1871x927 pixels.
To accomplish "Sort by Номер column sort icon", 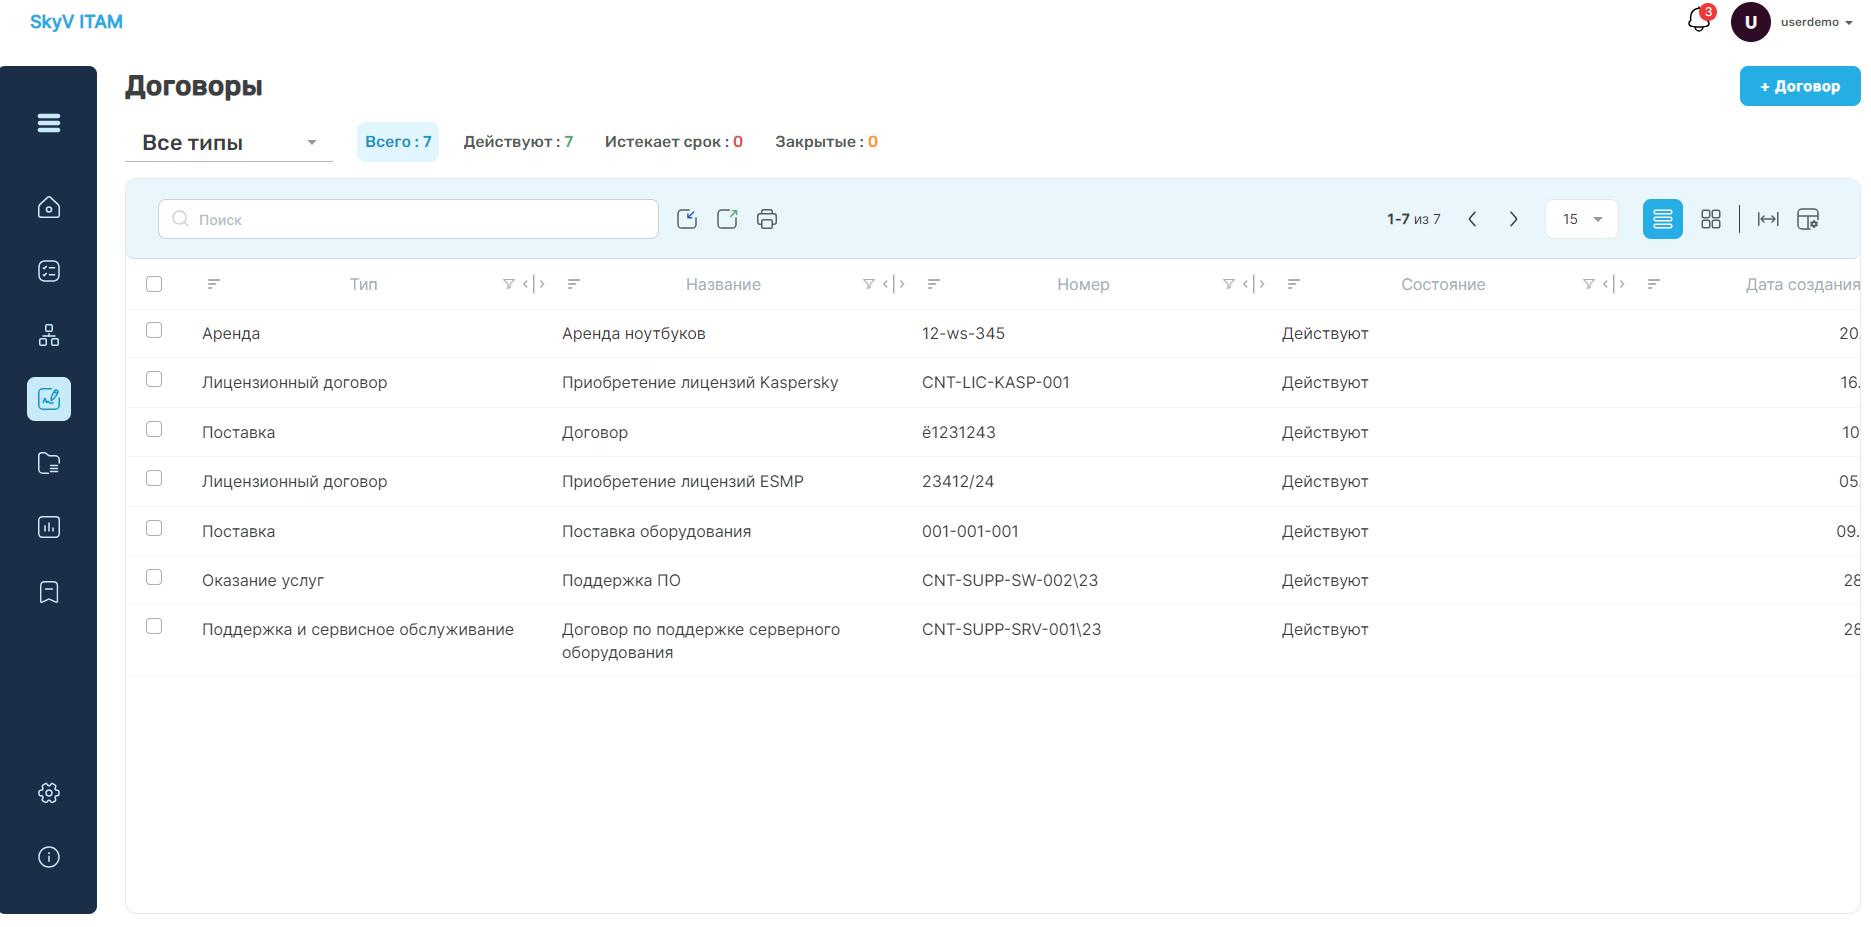I will pos(933,284).
